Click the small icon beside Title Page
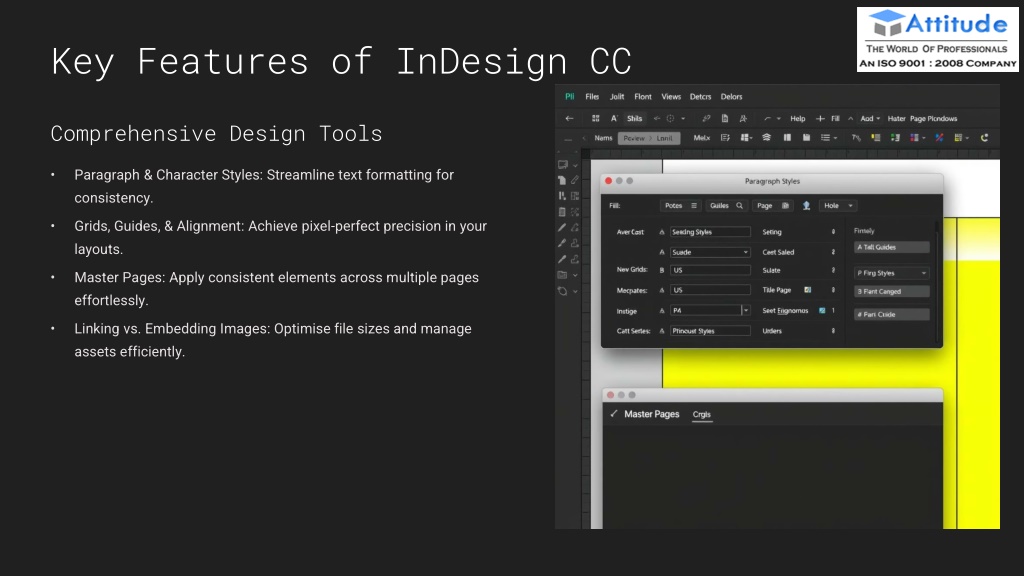 pos(808,290)
